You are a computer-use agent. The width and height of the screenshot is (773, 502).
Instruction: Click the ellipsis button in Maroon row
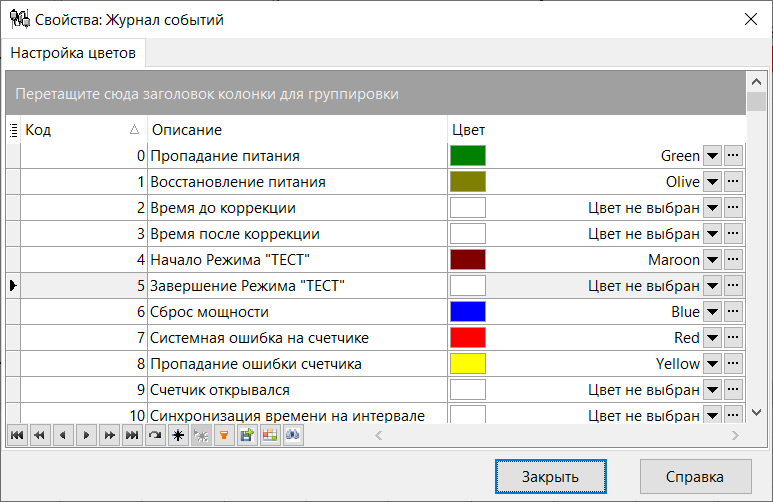[734, 260]
